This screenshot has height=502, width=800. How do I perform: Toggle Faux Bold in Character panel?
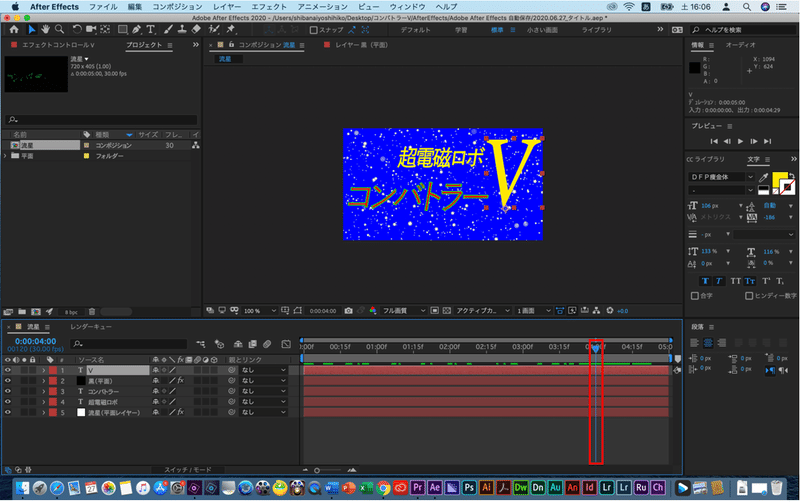[x=705, y=281]
